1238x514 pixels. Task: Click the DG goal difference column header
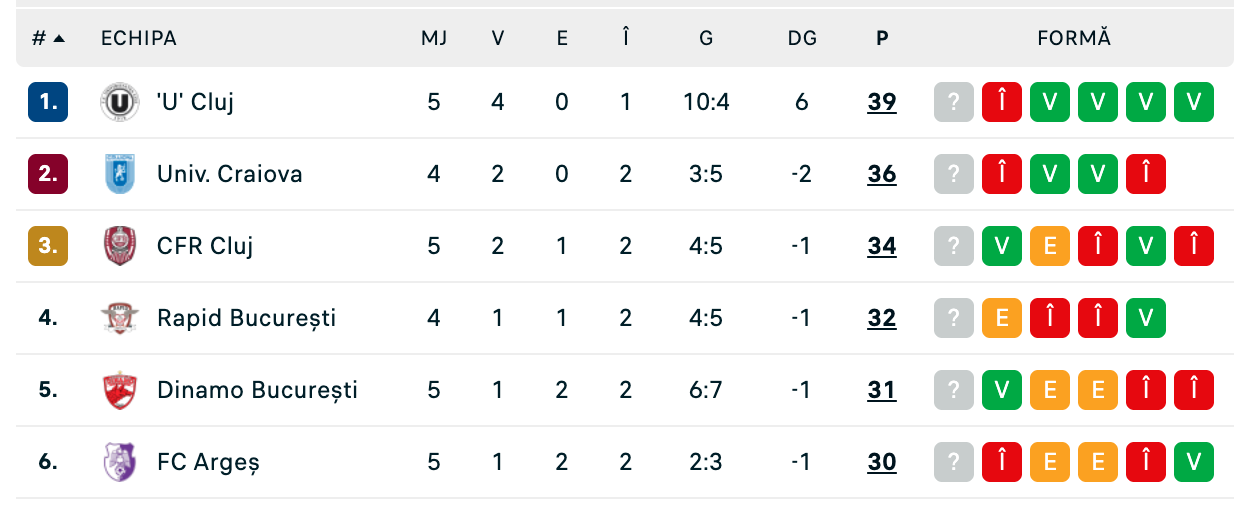click(x=802, y=39)
